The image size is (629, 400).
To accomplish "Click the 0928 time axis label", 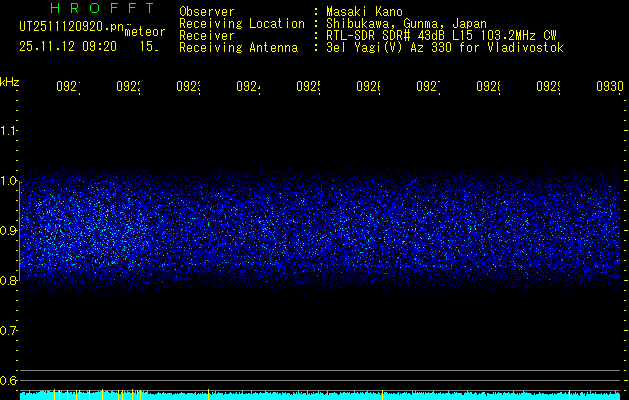I will [488, 87].
